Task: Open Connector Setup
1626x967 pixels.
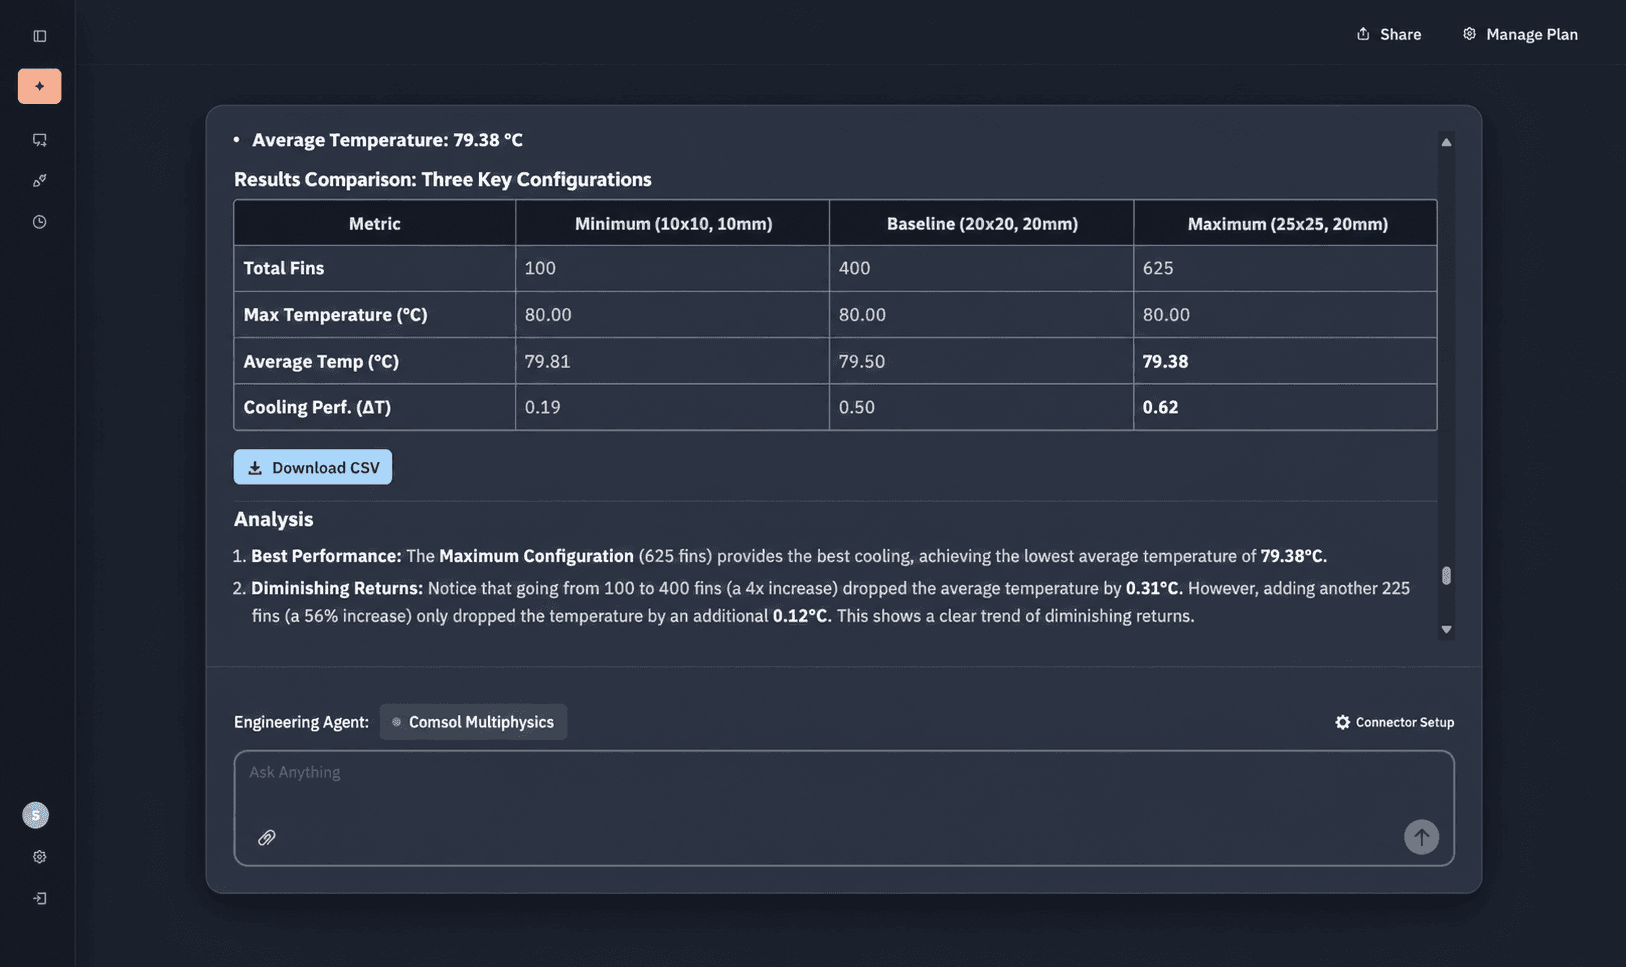Action: point(1394,722)
